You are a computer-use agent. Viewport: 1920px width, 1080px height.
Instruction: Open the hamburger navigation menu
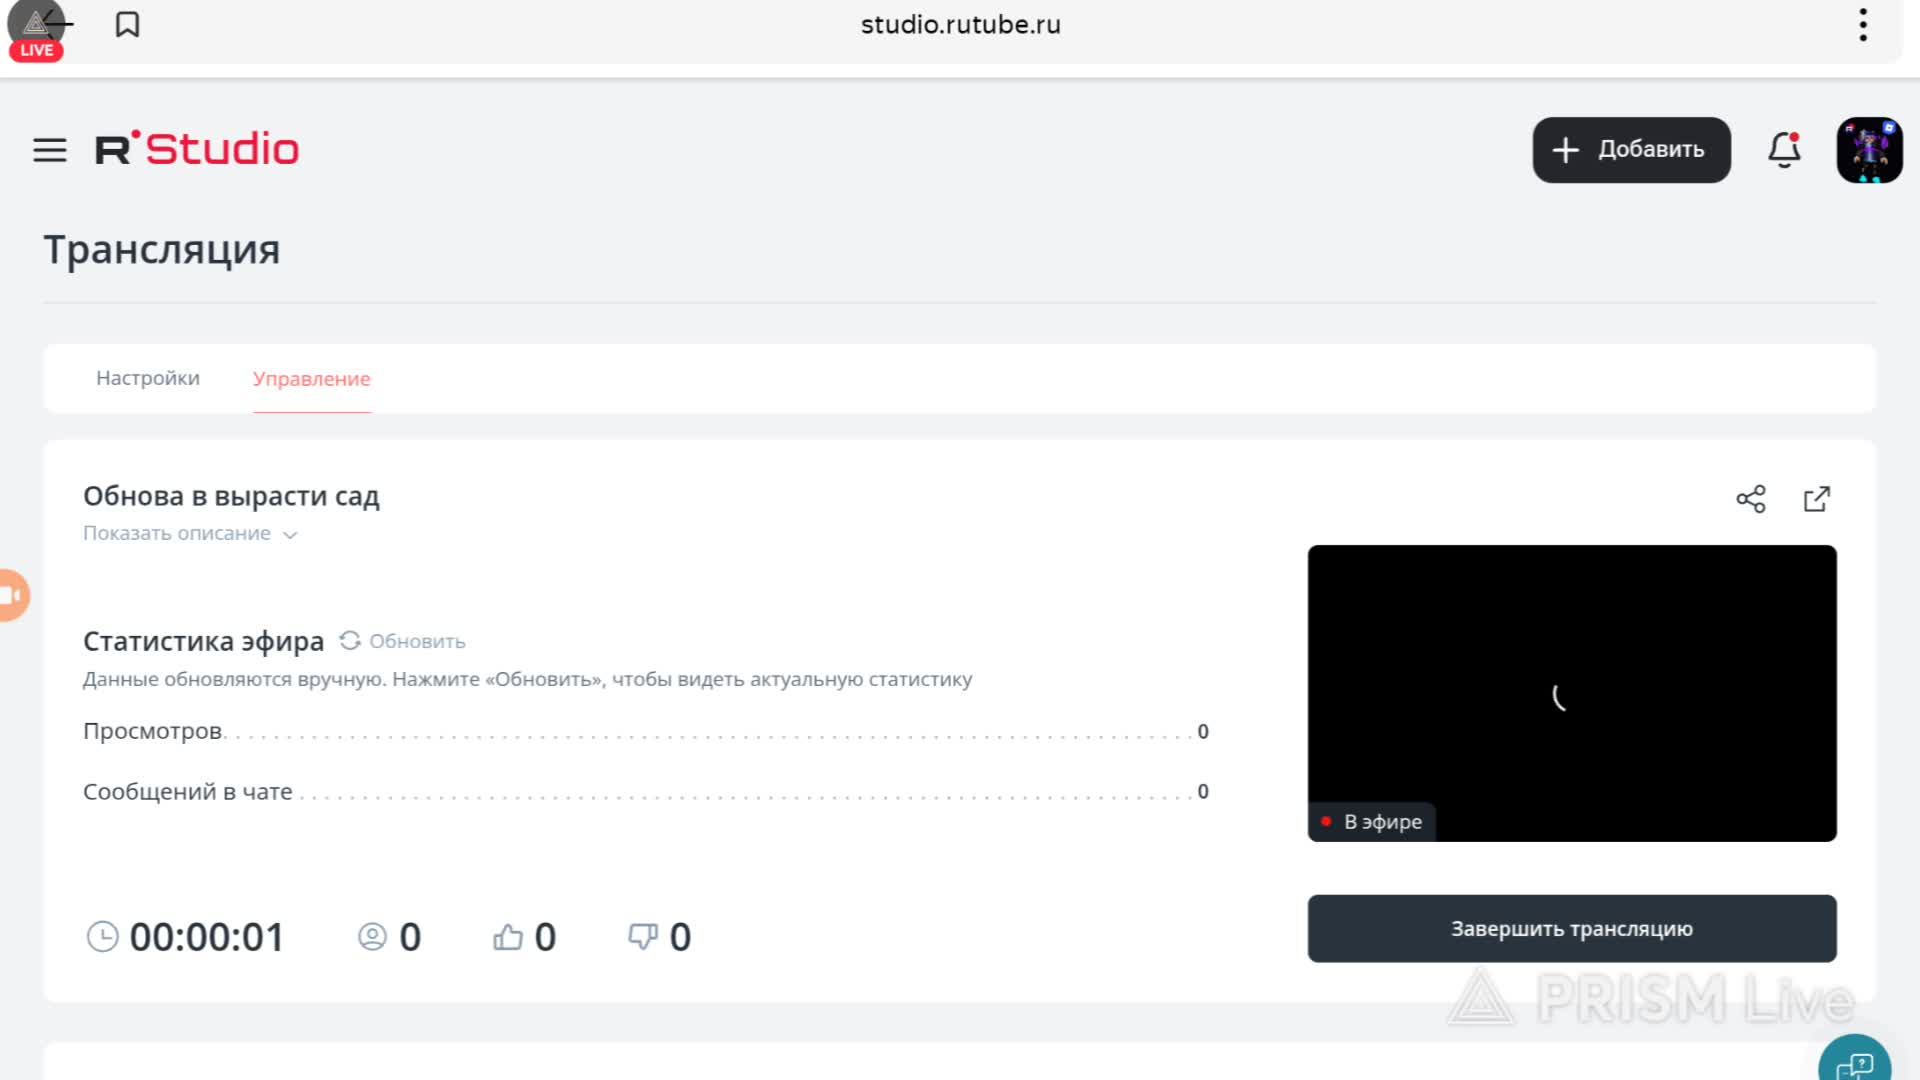50,150
